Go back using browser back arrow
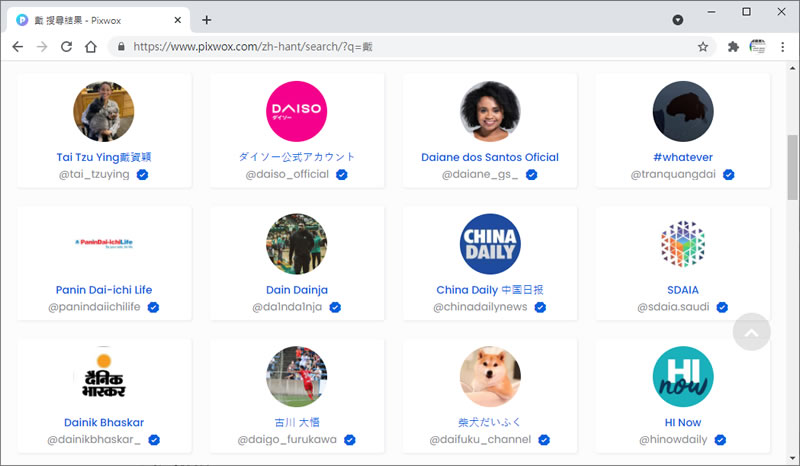The height and width of the screenshot is (466, 800). click(x=17, y=47)
